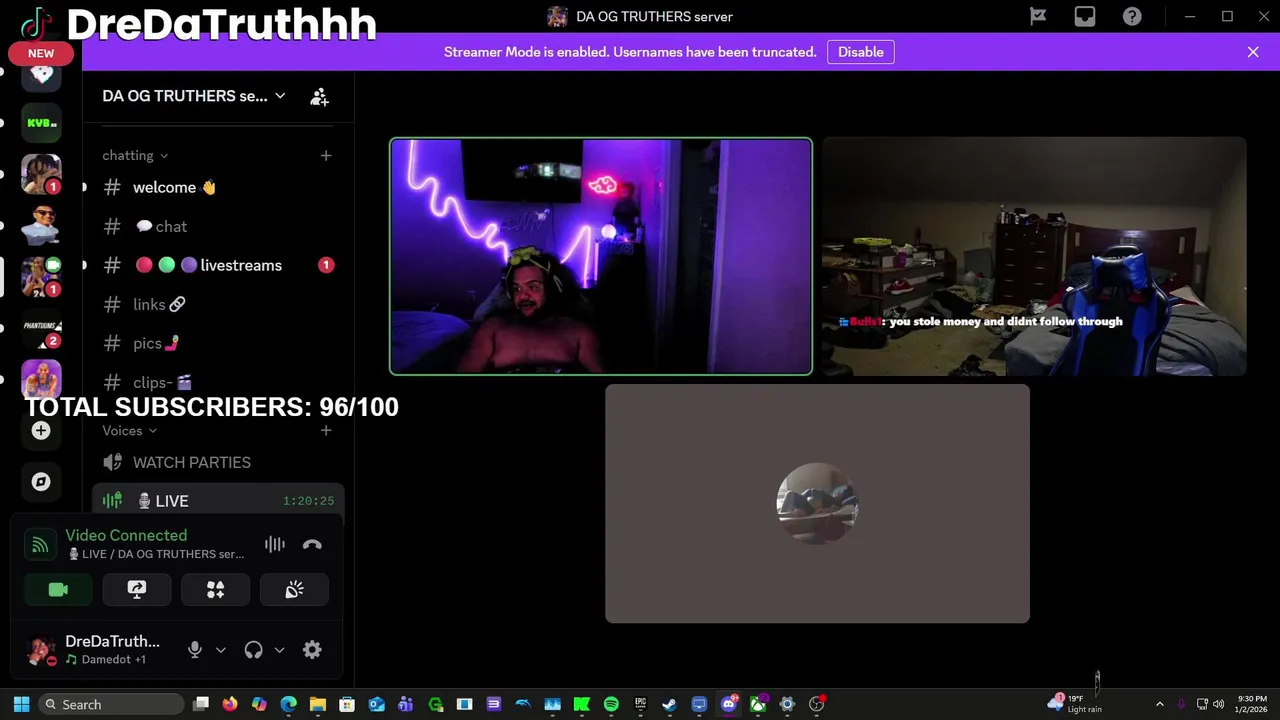Focus the bedroom webcam tile
1280x720 pixels.
coord(1034,256)
